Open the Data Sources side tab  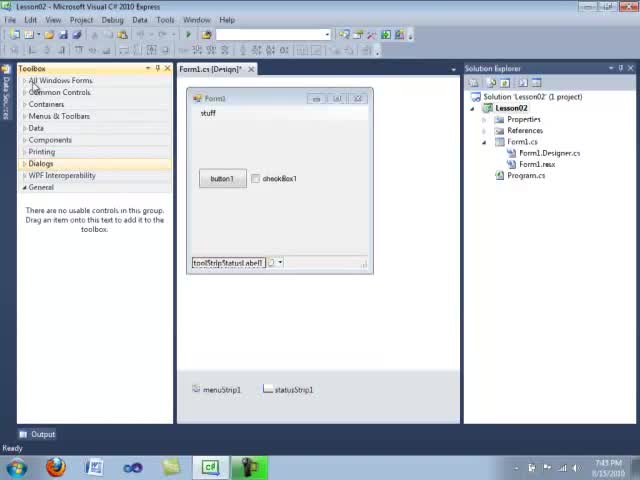click(x=6, y=93)
